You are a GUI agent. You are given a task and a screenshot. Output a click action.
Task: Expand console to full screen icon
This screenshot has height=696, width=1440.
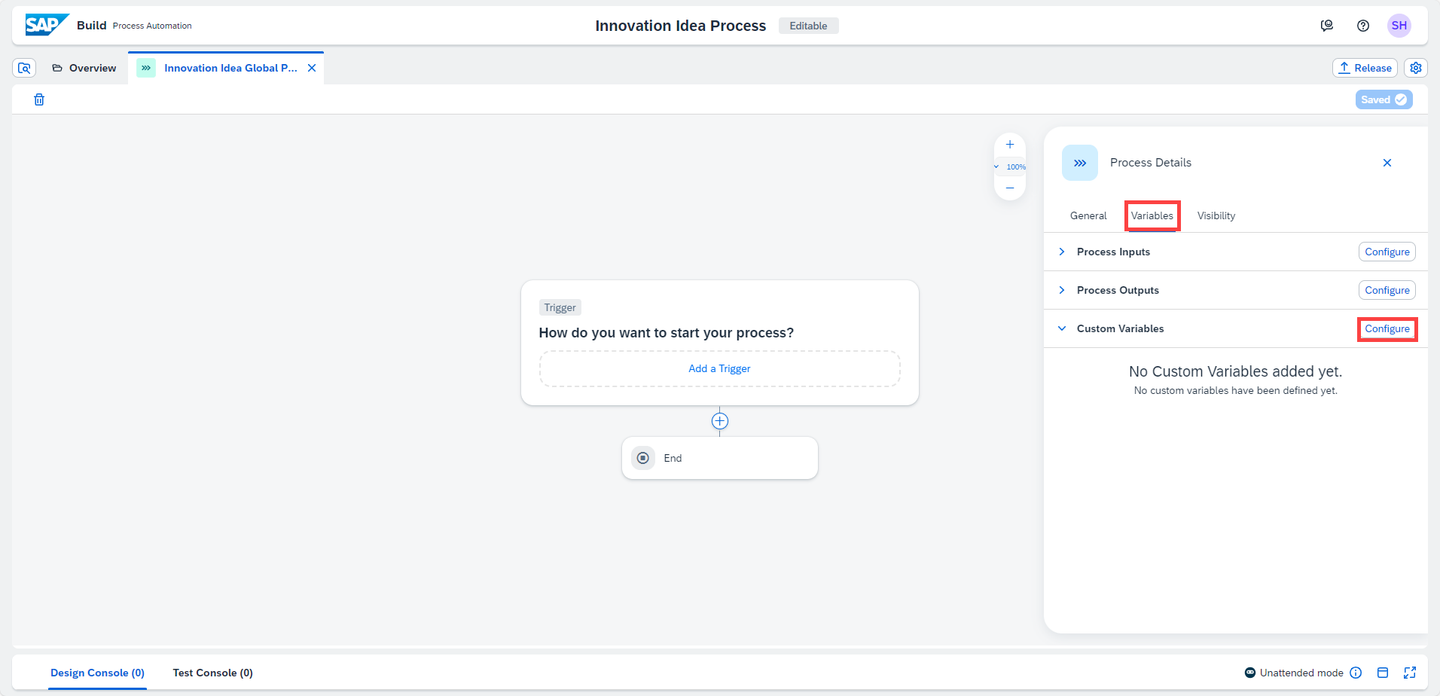[1410, 673]
